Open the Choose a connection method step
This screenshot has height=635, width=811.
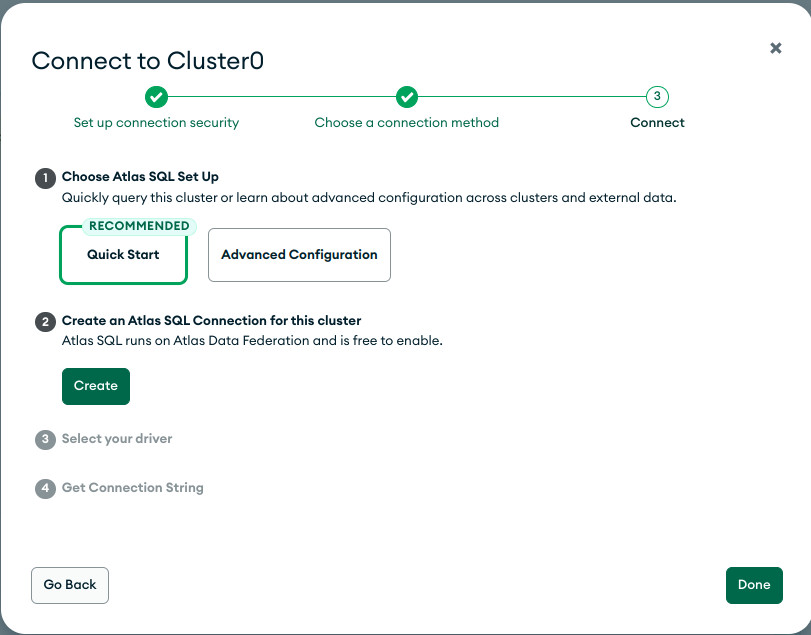pyautogui.click(x=407, y=123)
